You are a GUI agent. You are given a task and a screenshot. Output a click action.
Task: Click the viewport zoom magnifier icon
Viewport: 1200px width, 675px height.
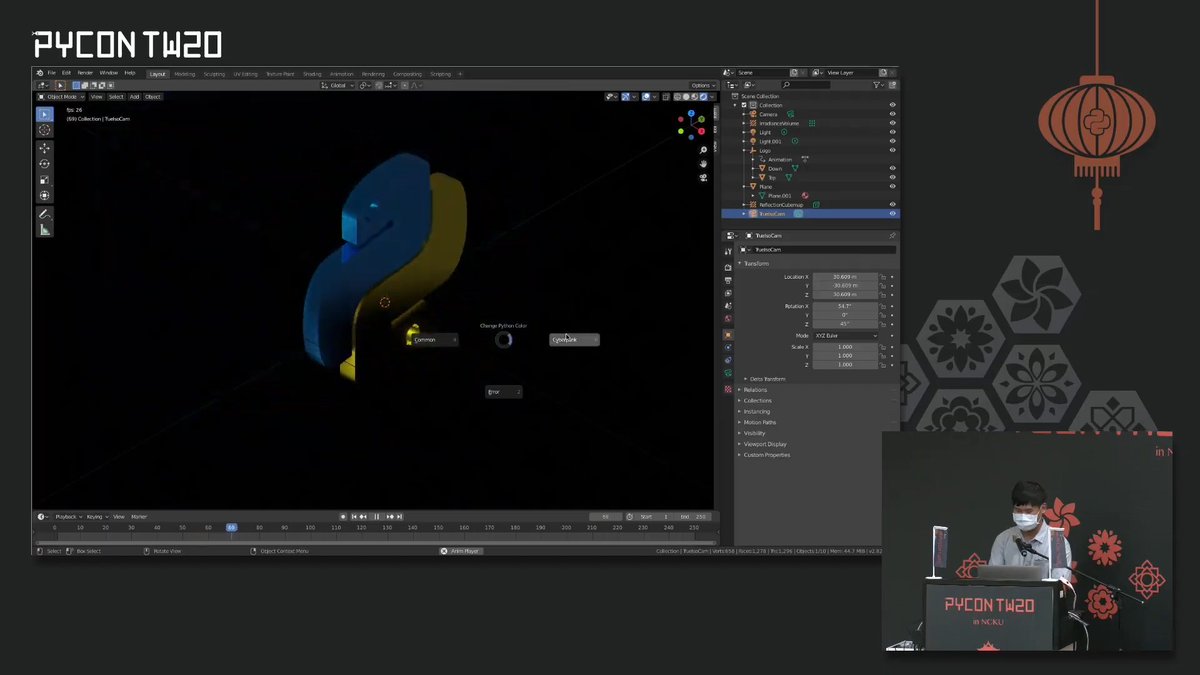coord(704,151)
